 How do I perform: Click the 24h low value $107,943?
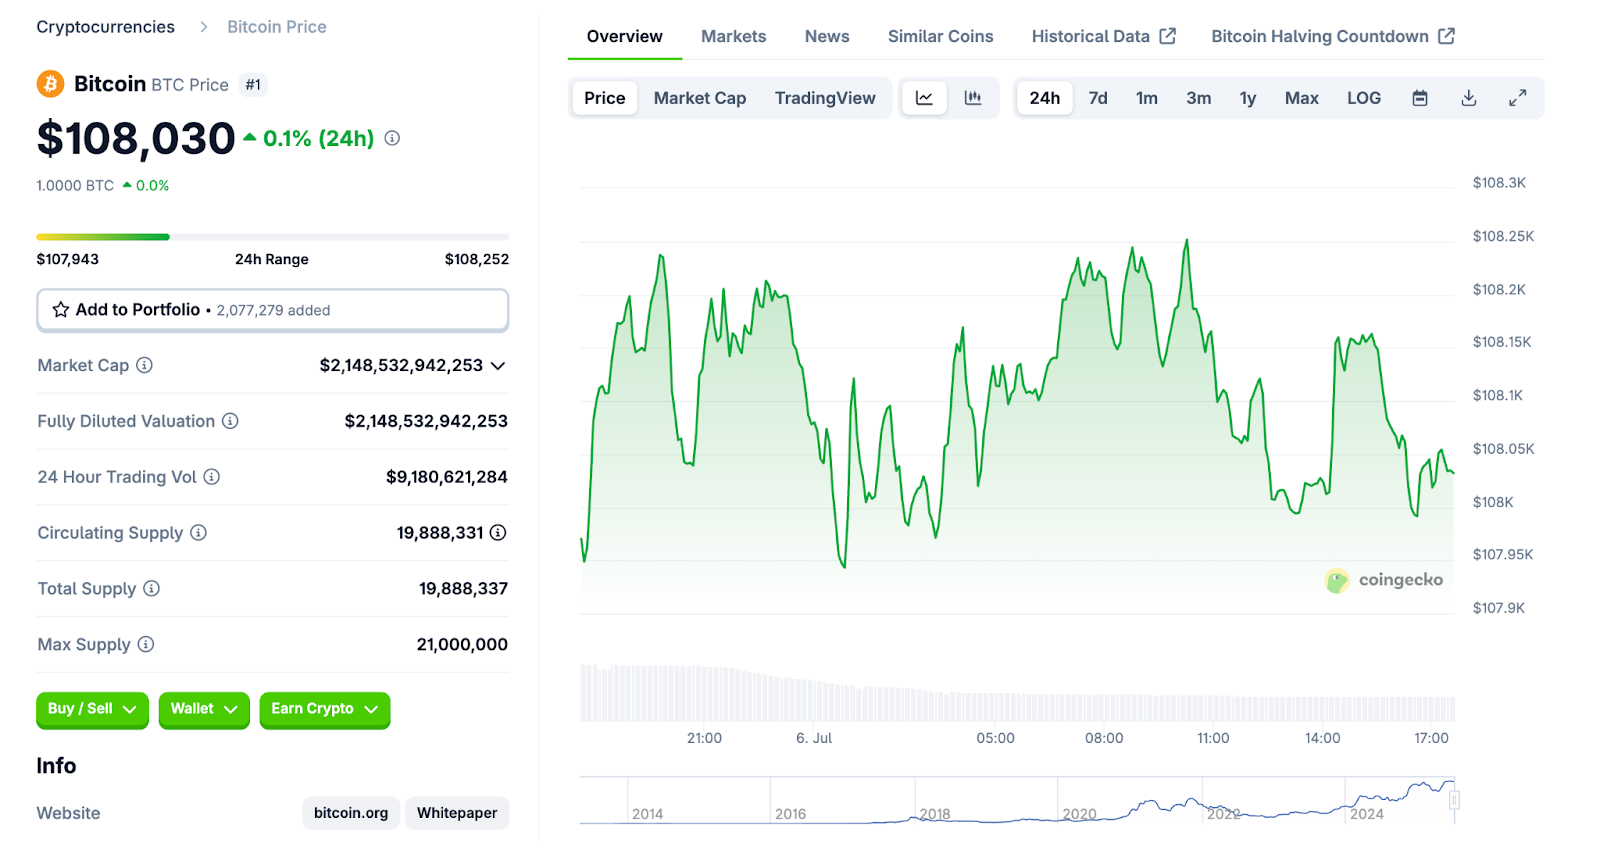68,259
